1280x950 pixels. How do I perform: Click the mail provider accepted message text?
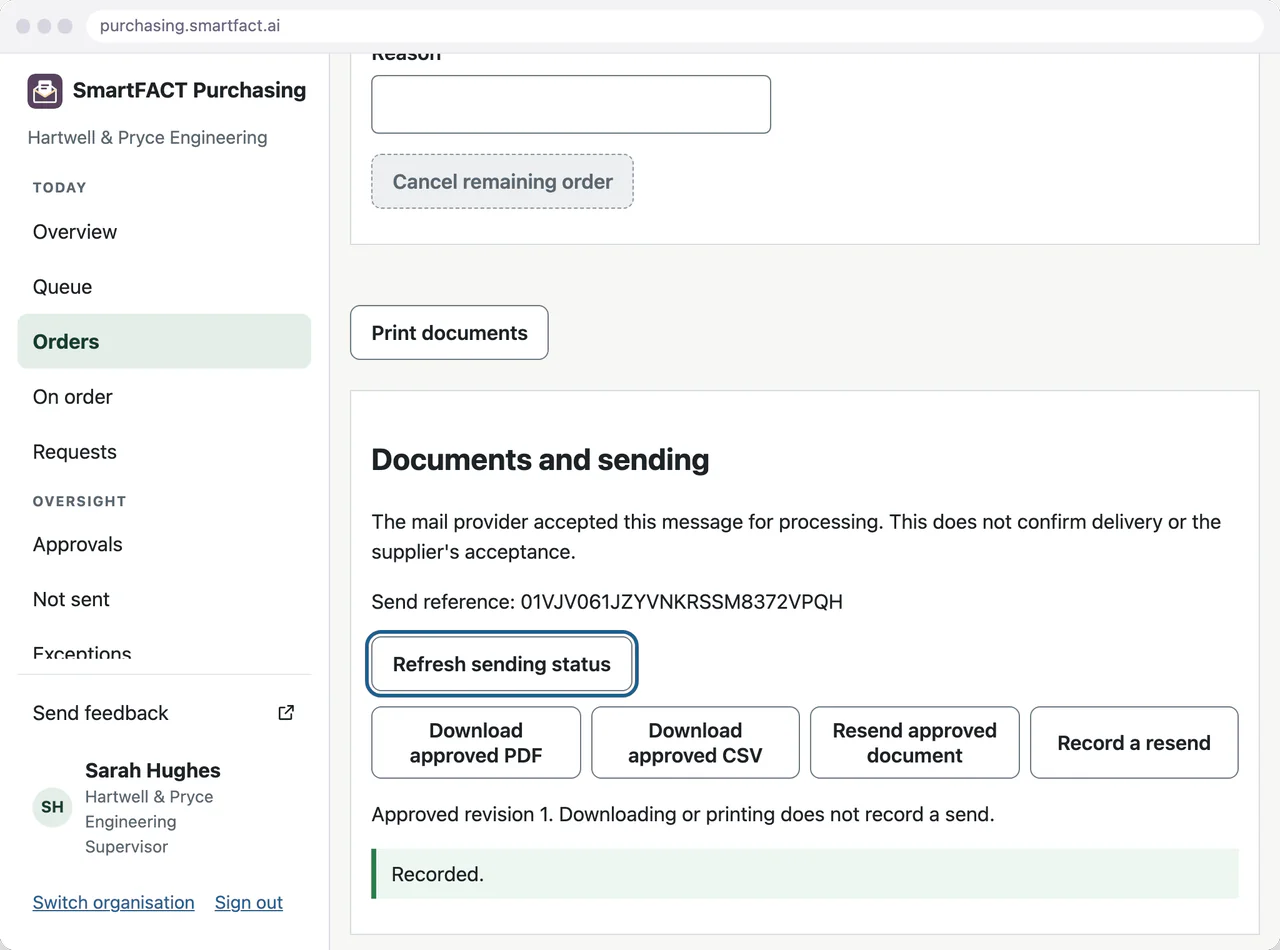point(796,537)
